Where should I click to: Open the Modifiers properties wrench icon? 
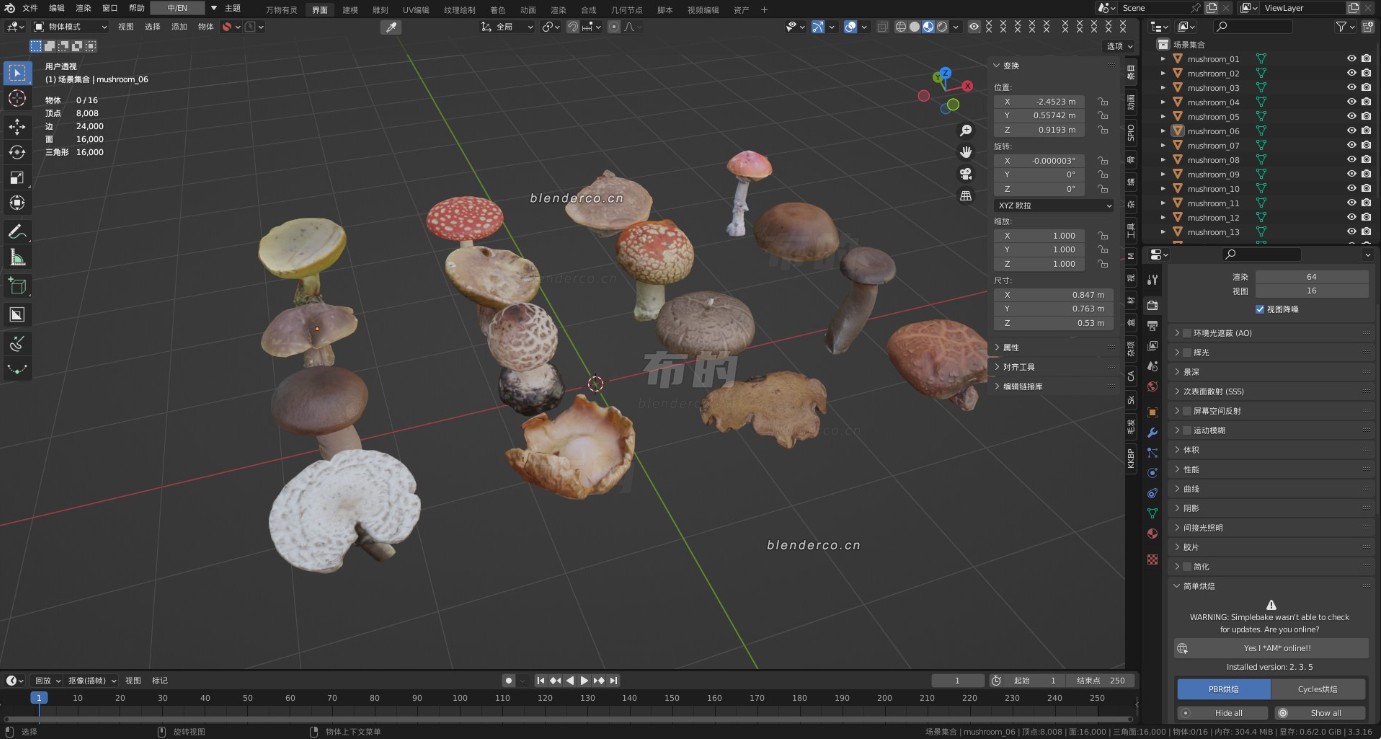pos(1152,432)
